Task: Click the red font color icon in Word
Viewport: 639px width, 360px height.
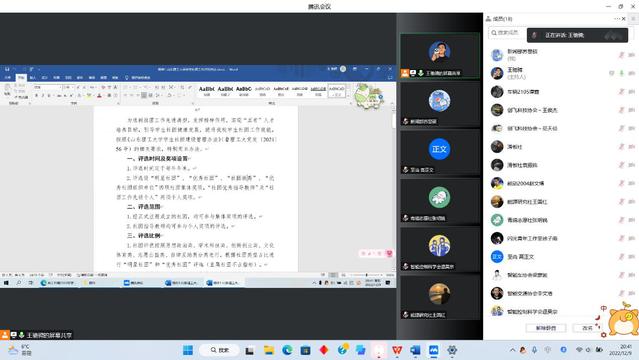Action: click(x=99, y=95)
